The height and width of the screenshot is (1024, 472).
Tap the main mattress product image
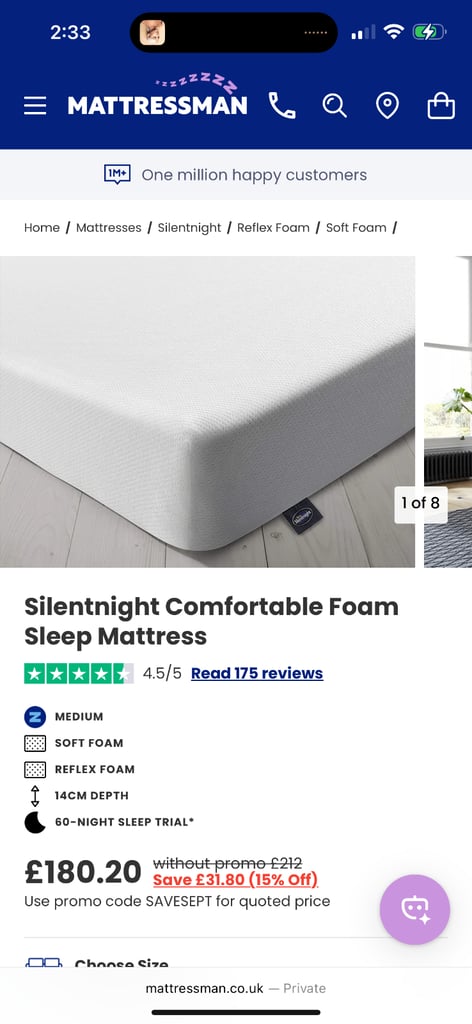point(208,411)
